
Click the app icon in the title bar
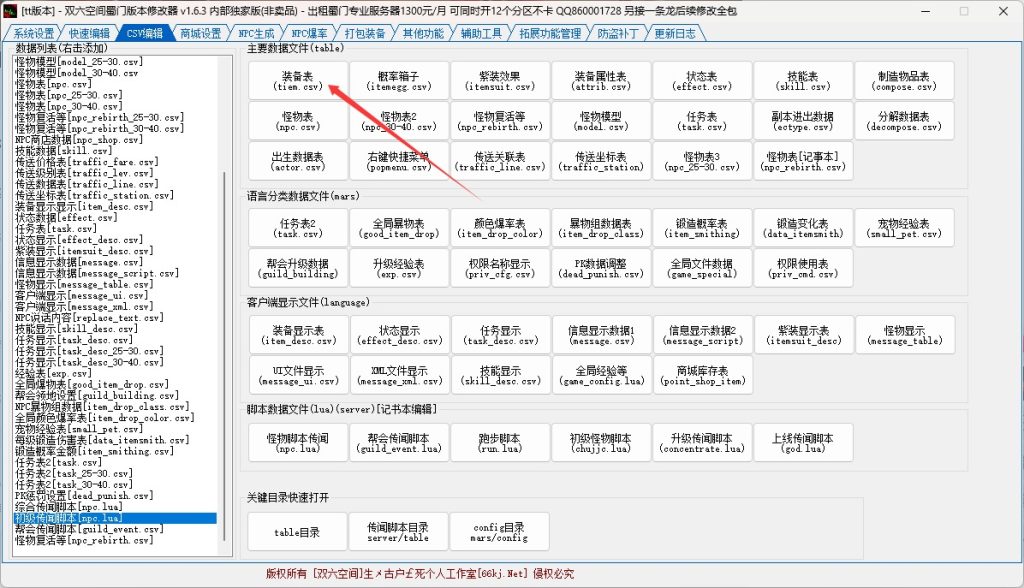click(10, 11)
